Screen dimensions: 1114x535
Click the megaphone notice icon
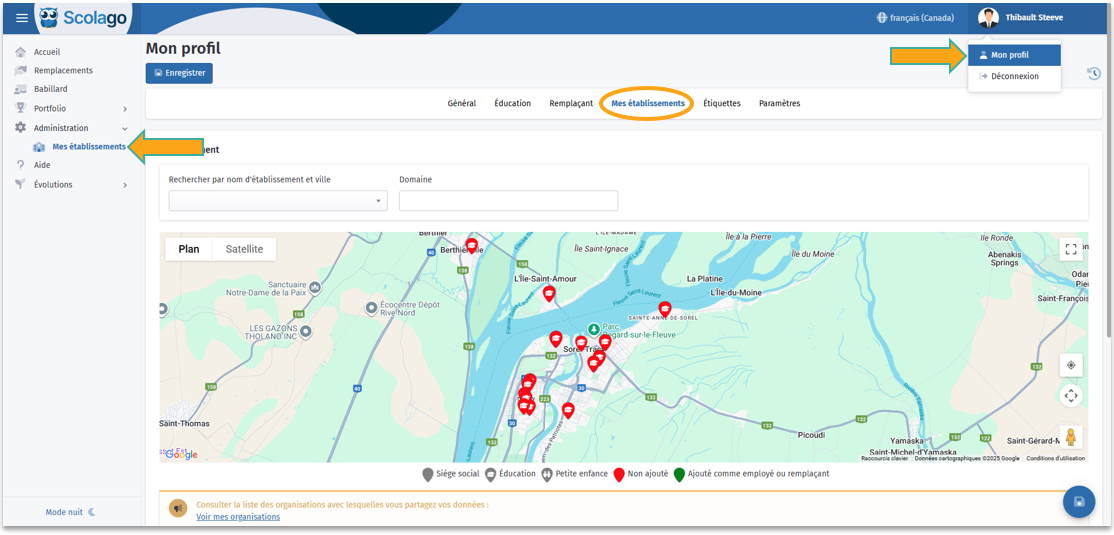(178, 509)
